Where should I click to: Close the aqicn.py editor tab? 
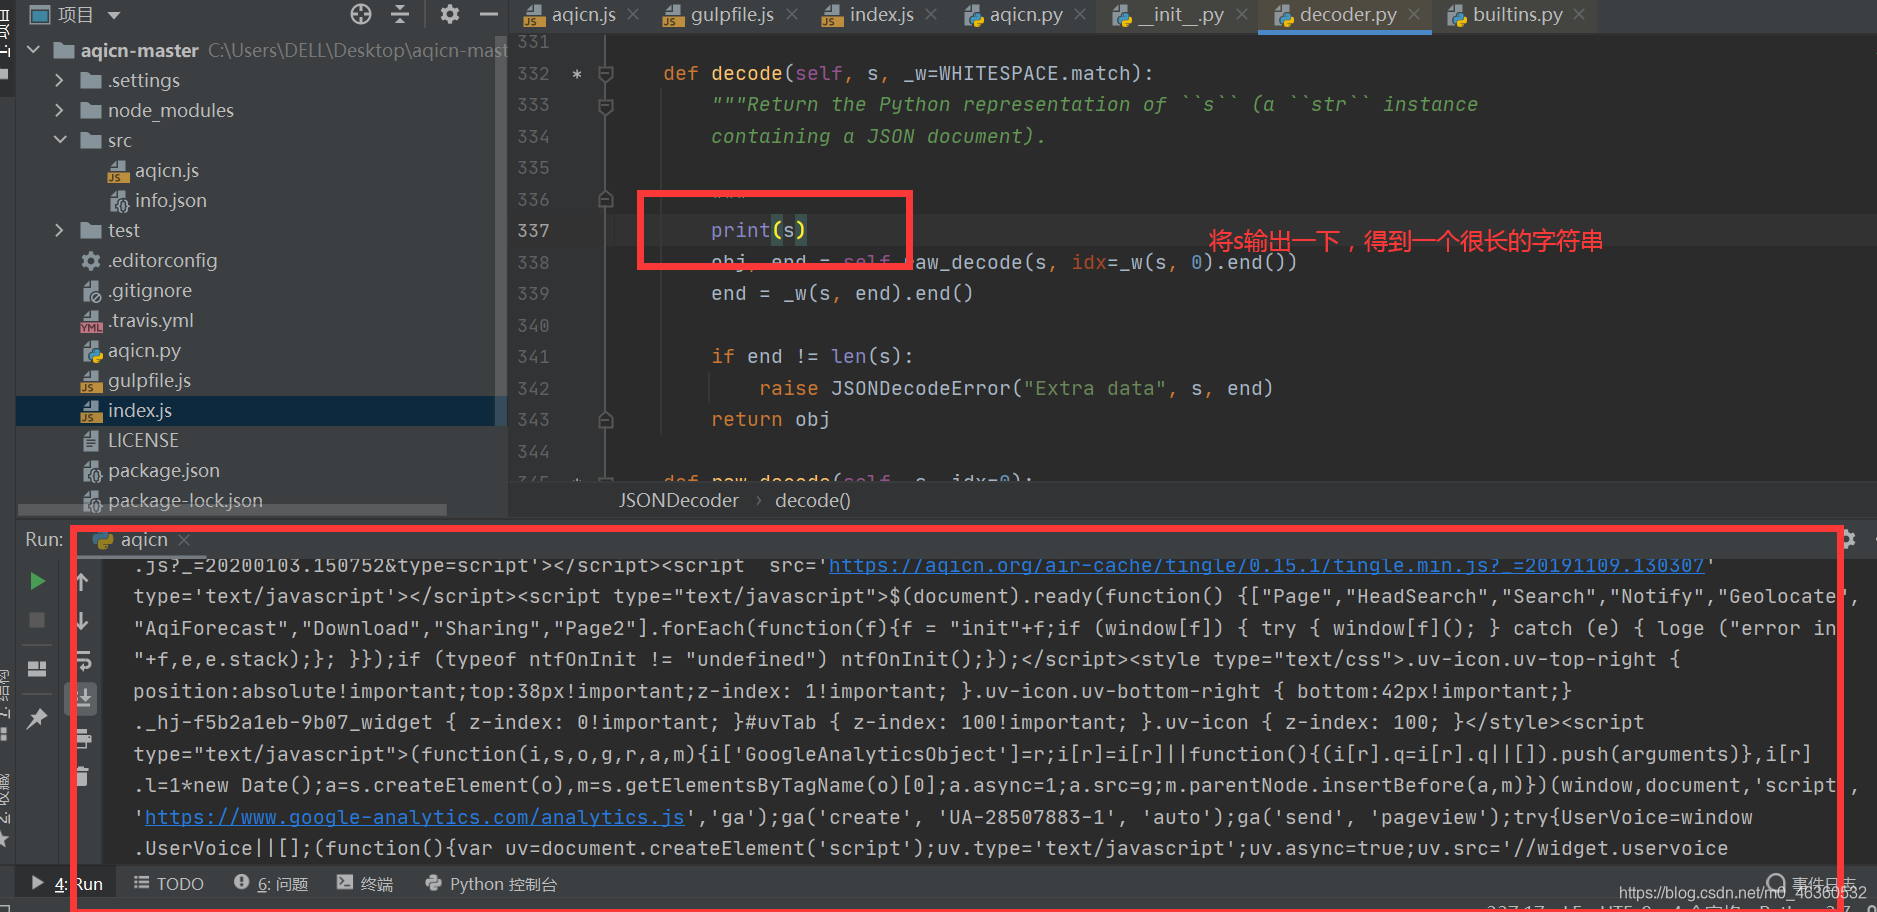click(x=1080, y=14)
